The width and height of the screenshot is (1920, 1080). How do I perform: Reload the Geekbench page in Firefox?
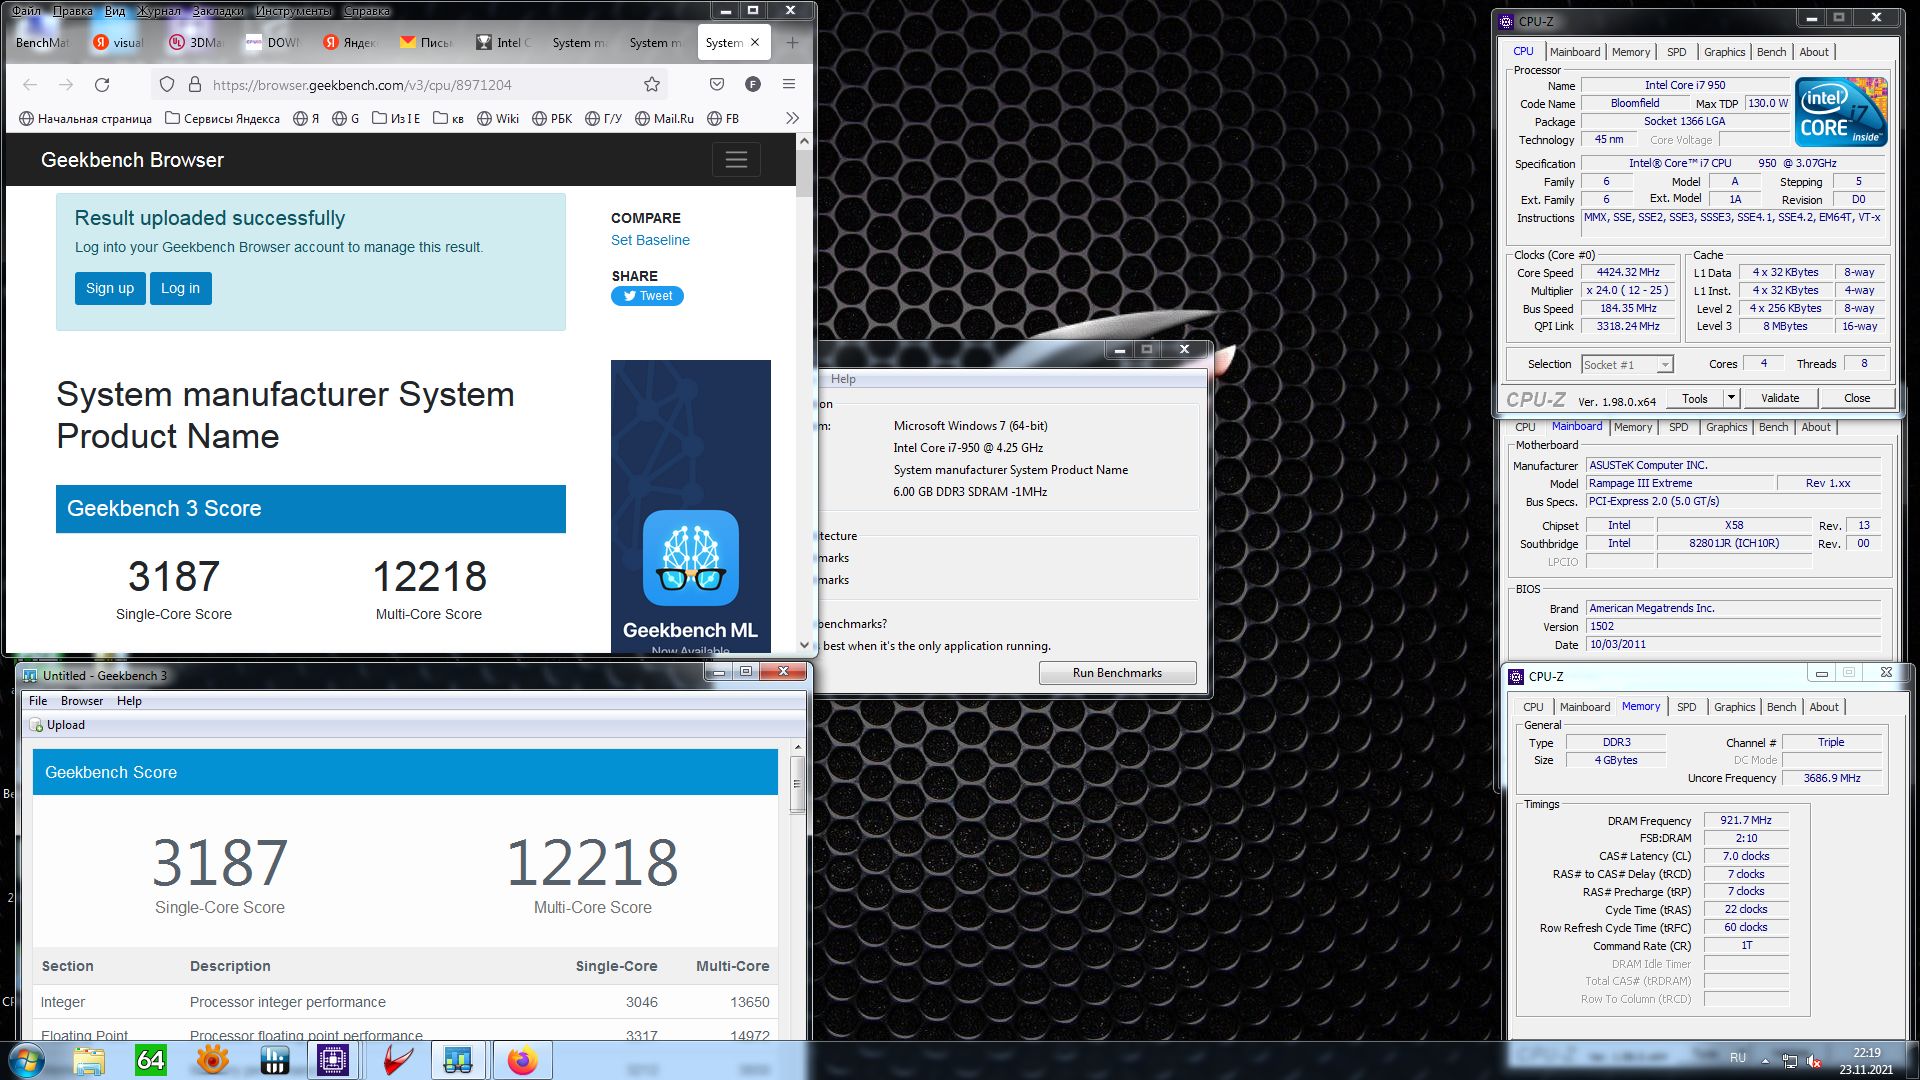coord(102,85)
